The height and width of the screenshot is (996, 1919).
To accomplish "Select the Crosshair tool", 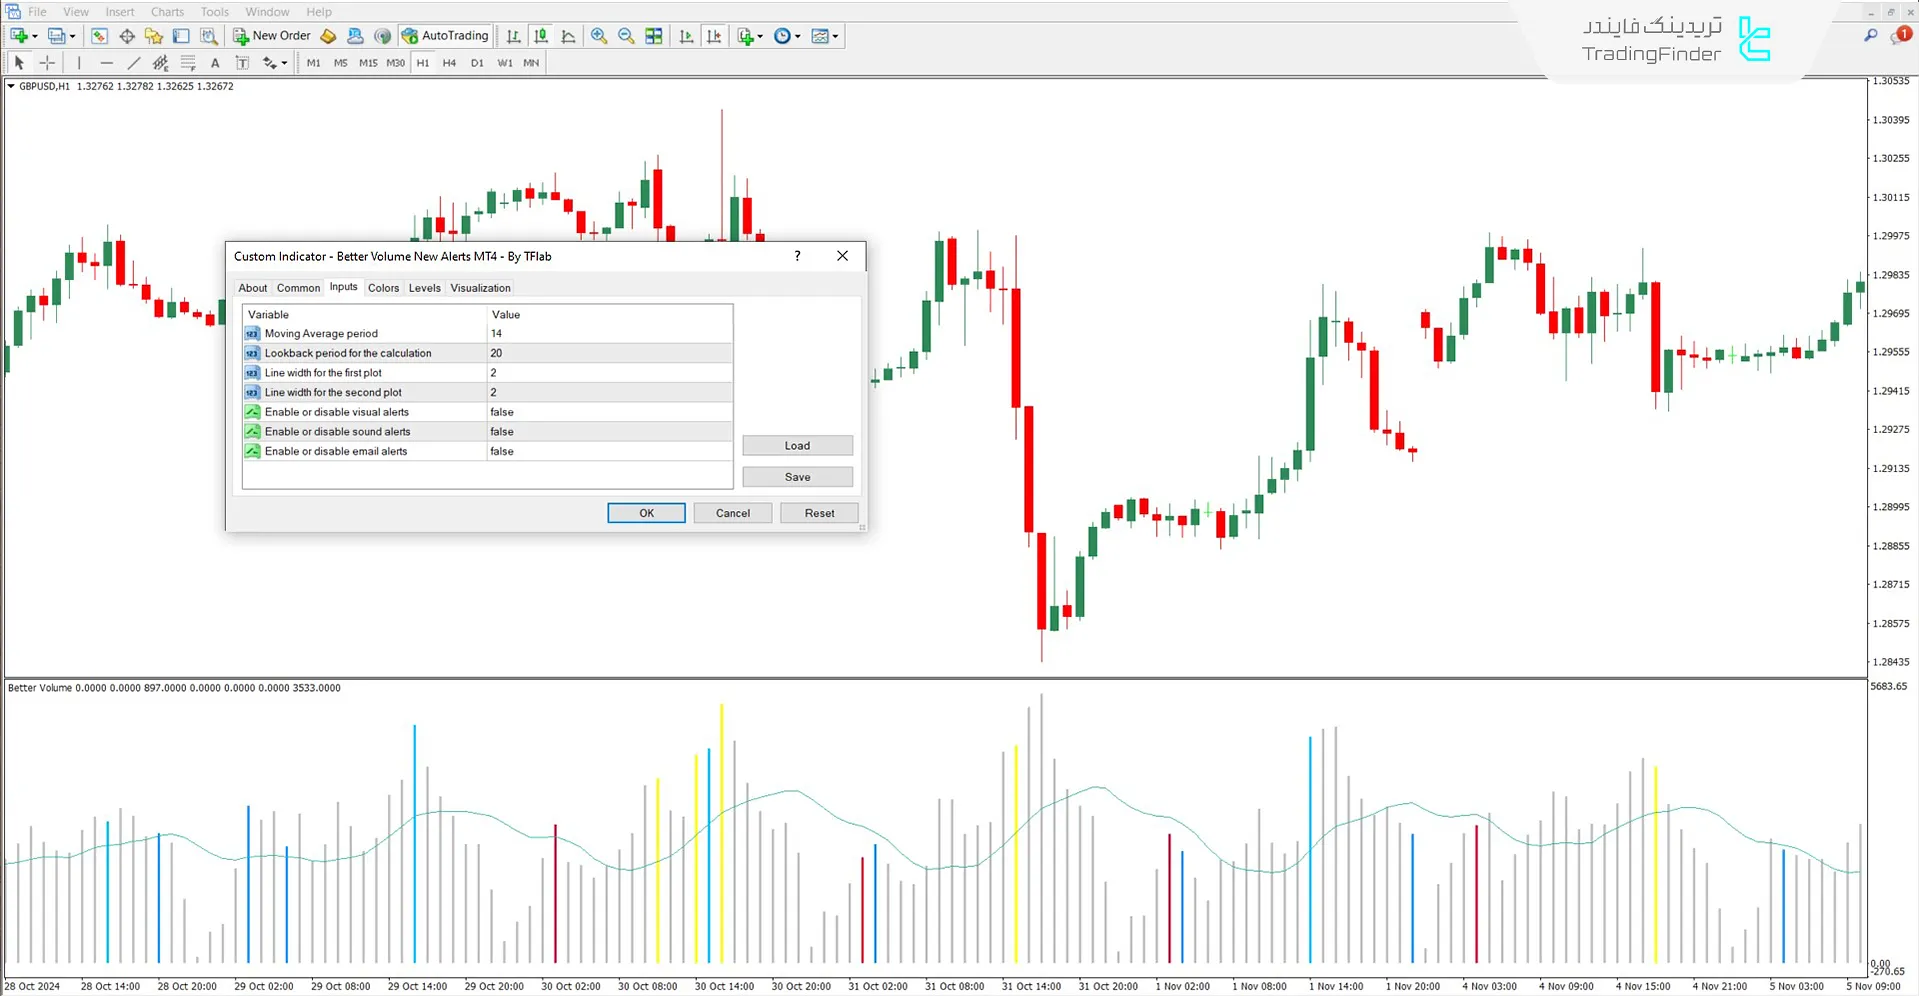I will [x=47, y=63].
